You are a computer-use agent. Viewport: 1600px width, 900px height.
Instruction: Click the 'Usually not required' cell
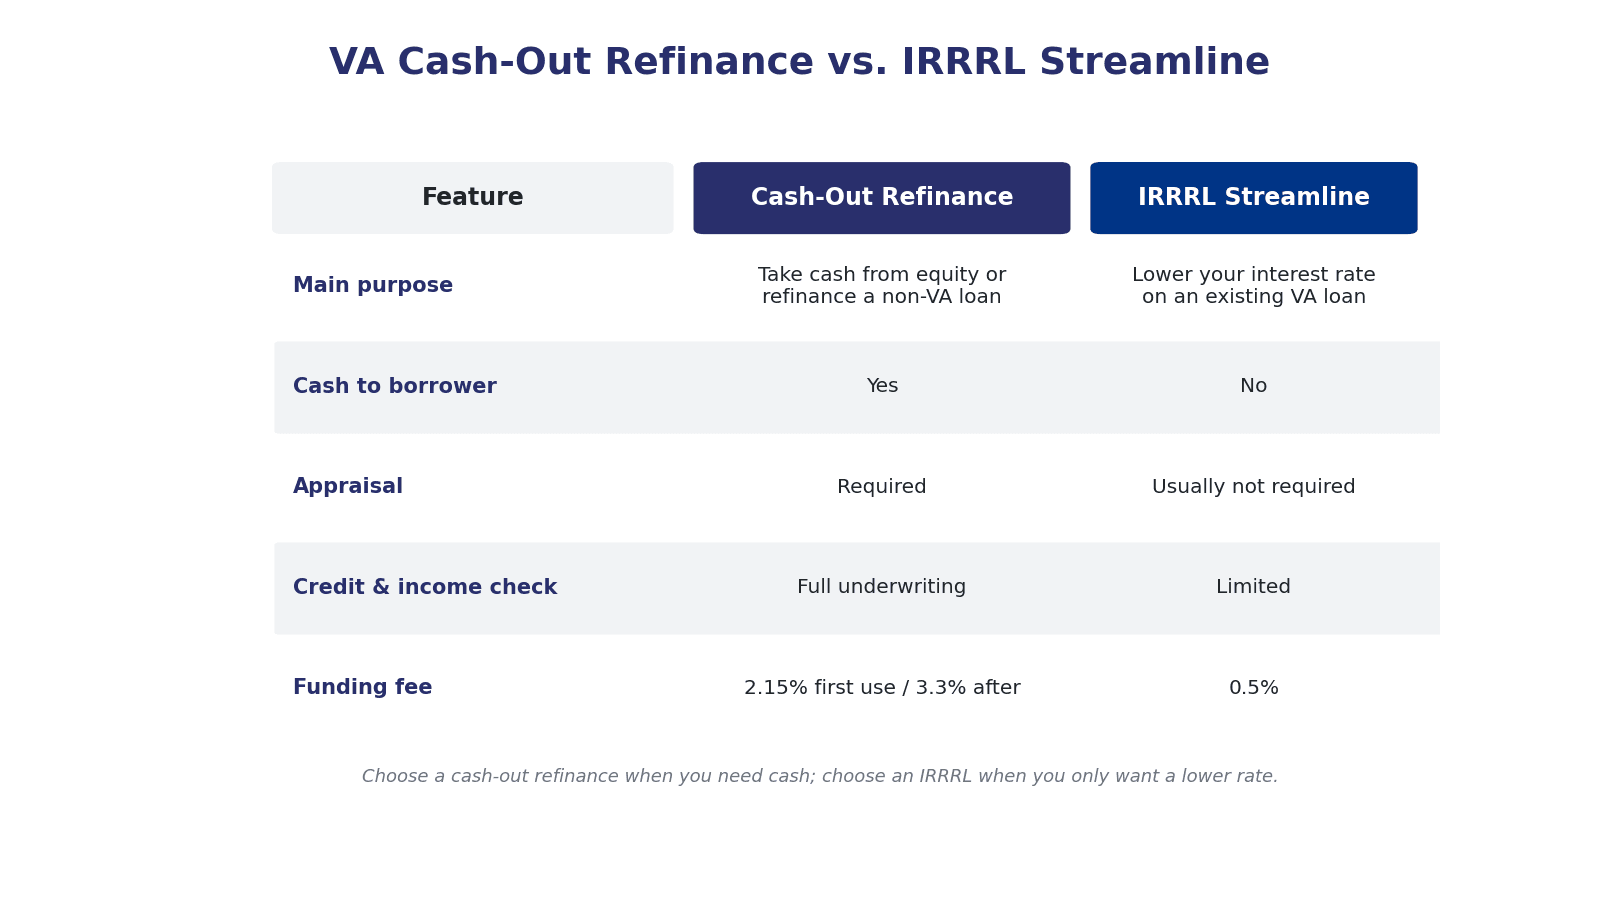coord(1254,487)
